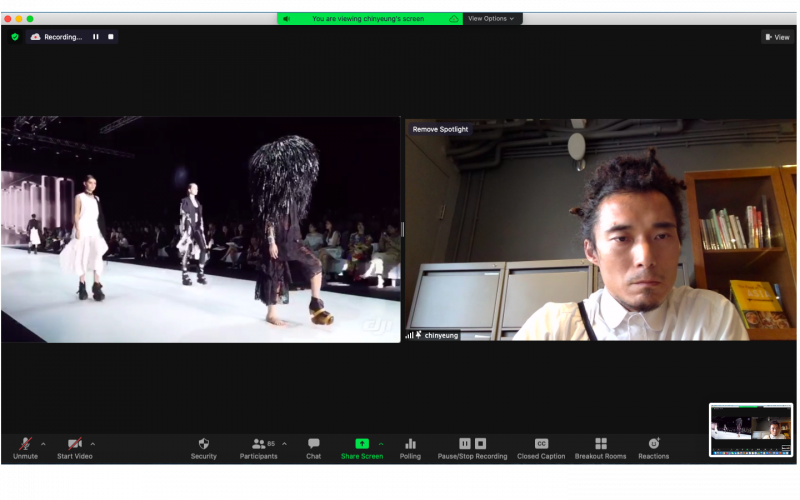Open the Security shield menu
The image size is (800, 500).
coord(204,448)
